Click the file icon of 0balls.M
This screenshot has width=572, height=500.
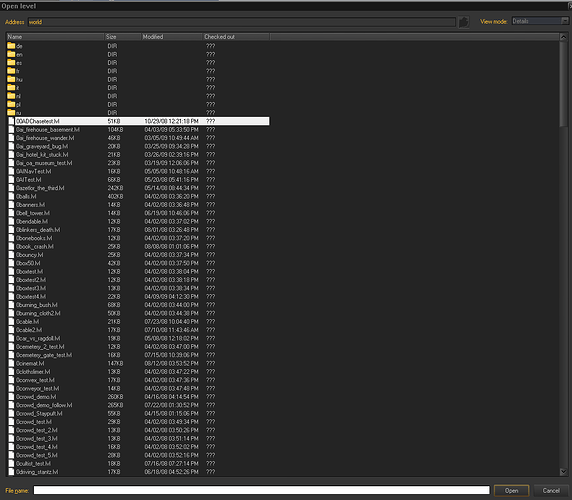coord(11,196)
